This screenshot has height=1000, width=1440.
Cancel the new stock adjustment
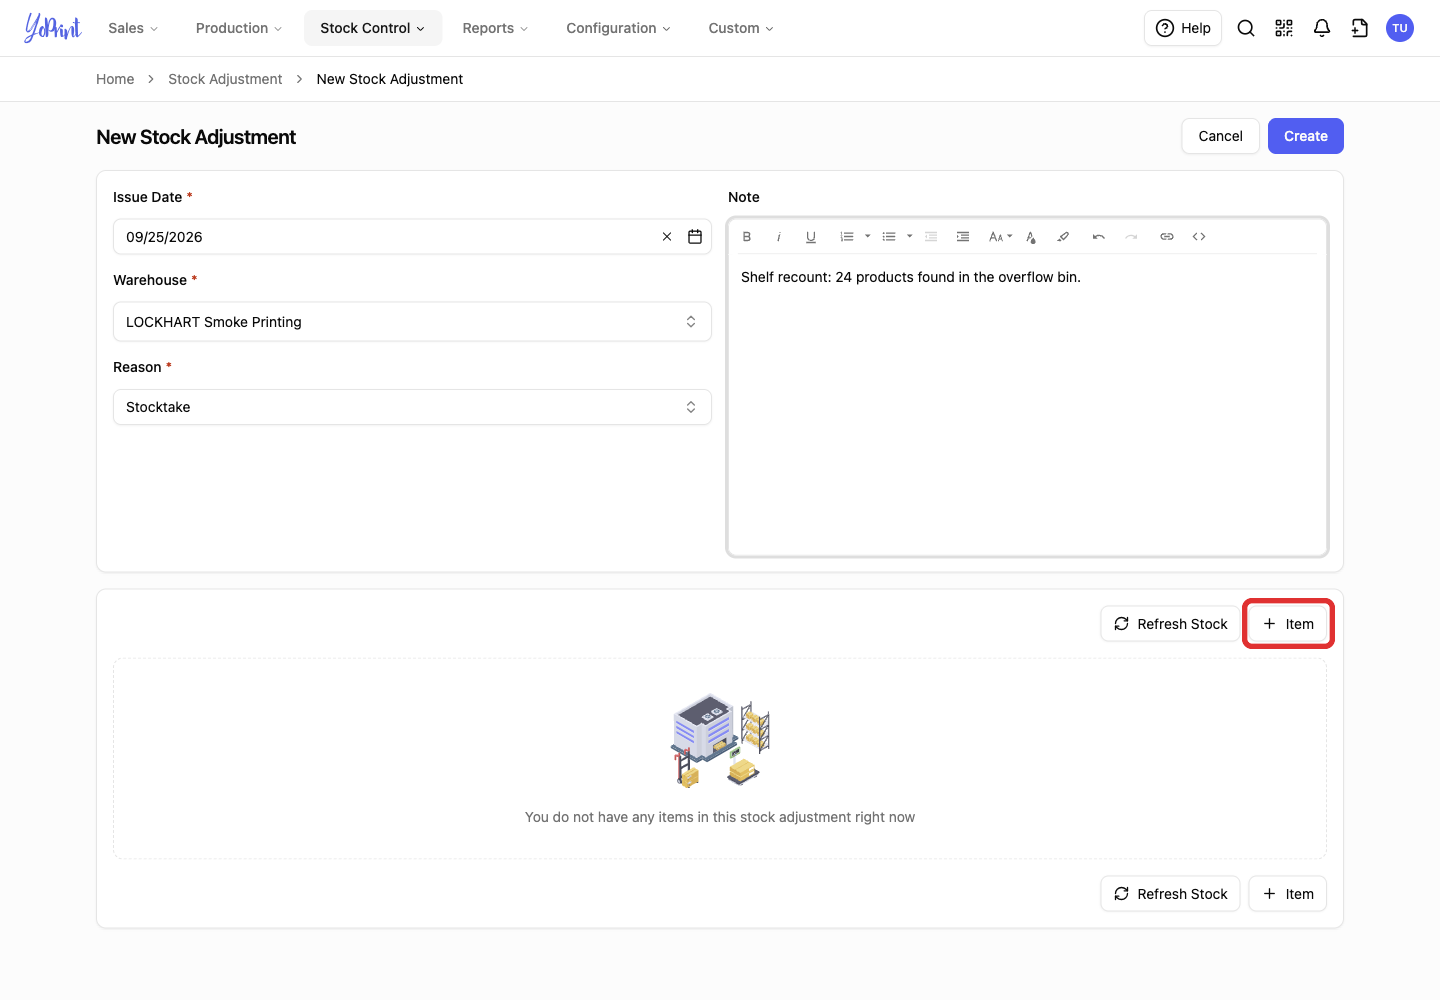click(x=1221, y=136)
